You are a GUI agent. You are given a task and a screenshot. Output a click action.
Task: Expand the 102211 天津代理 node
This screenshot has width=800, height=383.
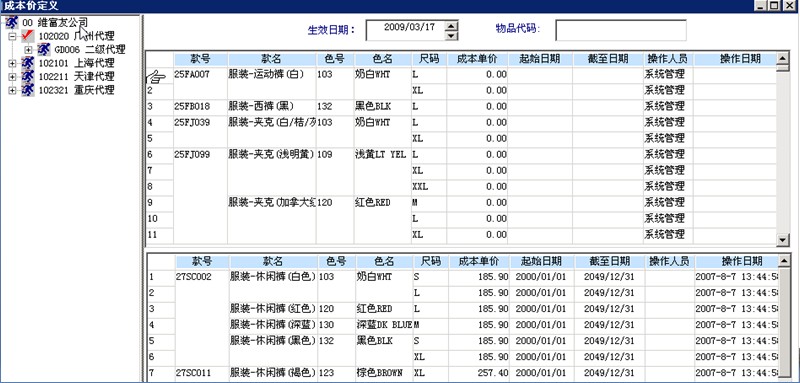pyautogui.click(x=12, y=77)
